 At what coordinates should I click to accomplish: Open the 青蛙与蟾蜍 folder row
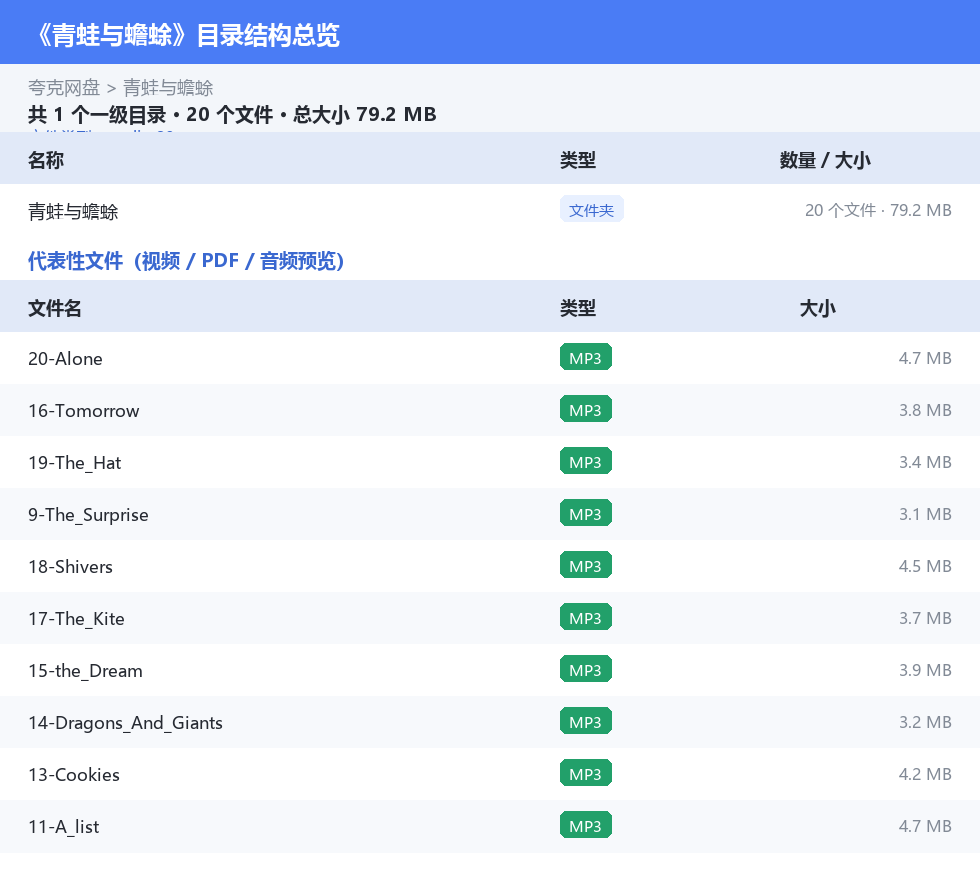click(x=490, y=210)
